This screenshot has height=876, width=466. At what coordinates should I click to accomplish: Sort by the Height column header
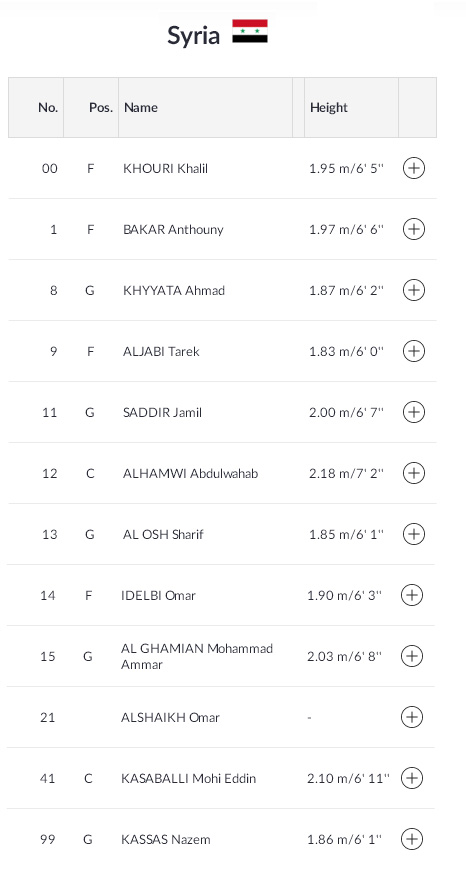coord(329,108)
